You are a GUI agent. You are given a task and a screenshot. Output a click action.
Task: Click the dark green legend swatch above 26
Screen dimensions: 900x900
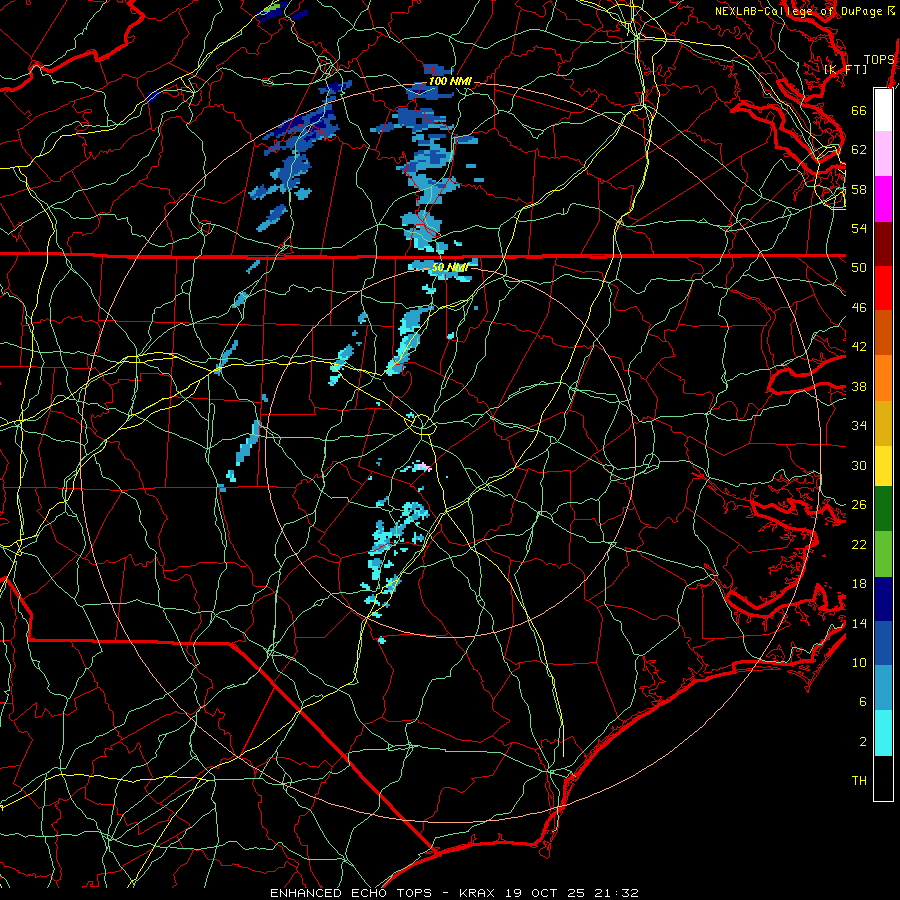[x=883, y=509]
